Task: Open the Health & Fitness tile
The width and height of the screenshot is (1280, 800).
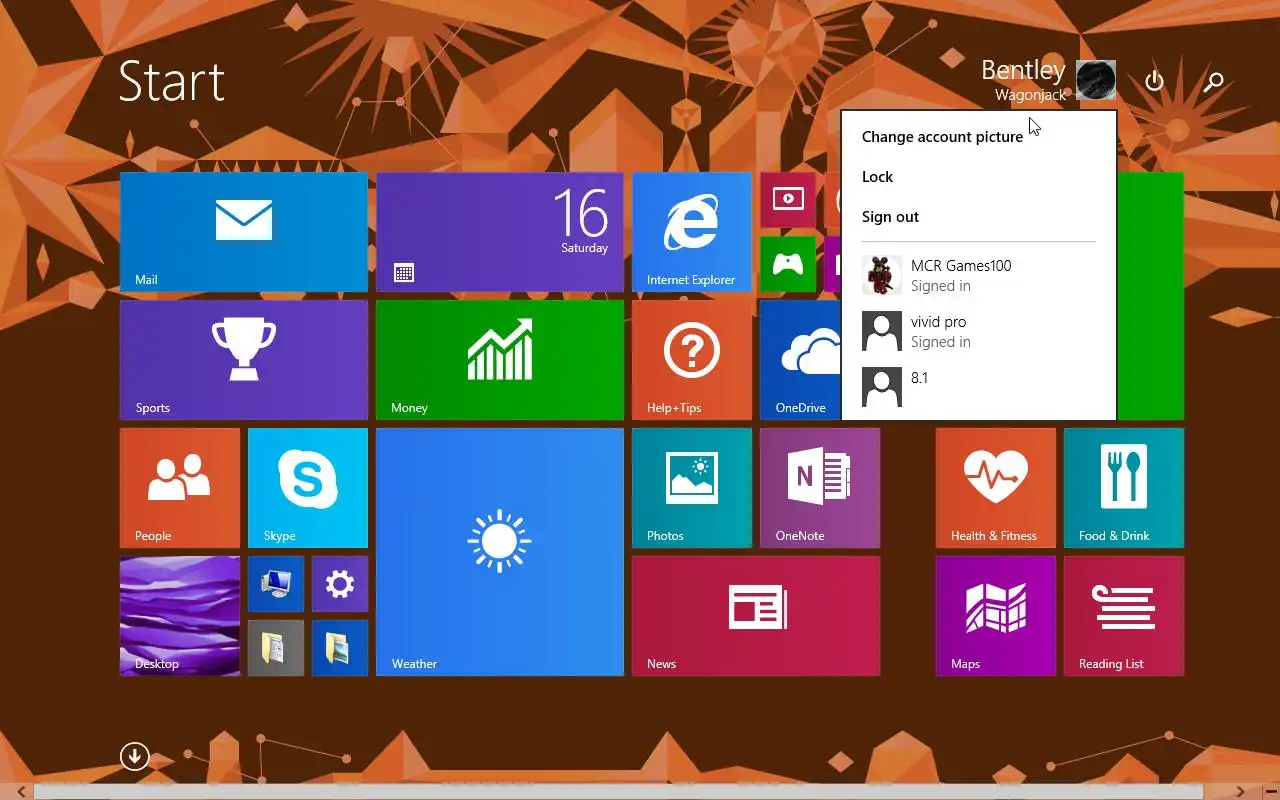Action: (x=996, y=488)
